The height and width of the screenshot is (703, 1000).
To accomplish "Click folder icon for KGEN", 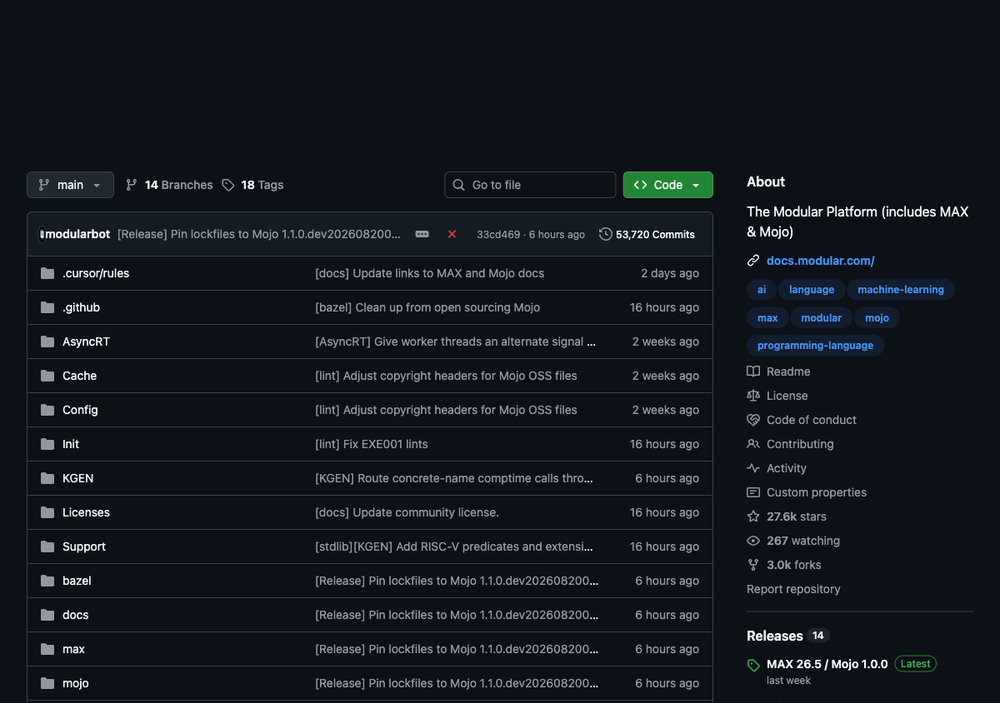I will click(47, 478).
